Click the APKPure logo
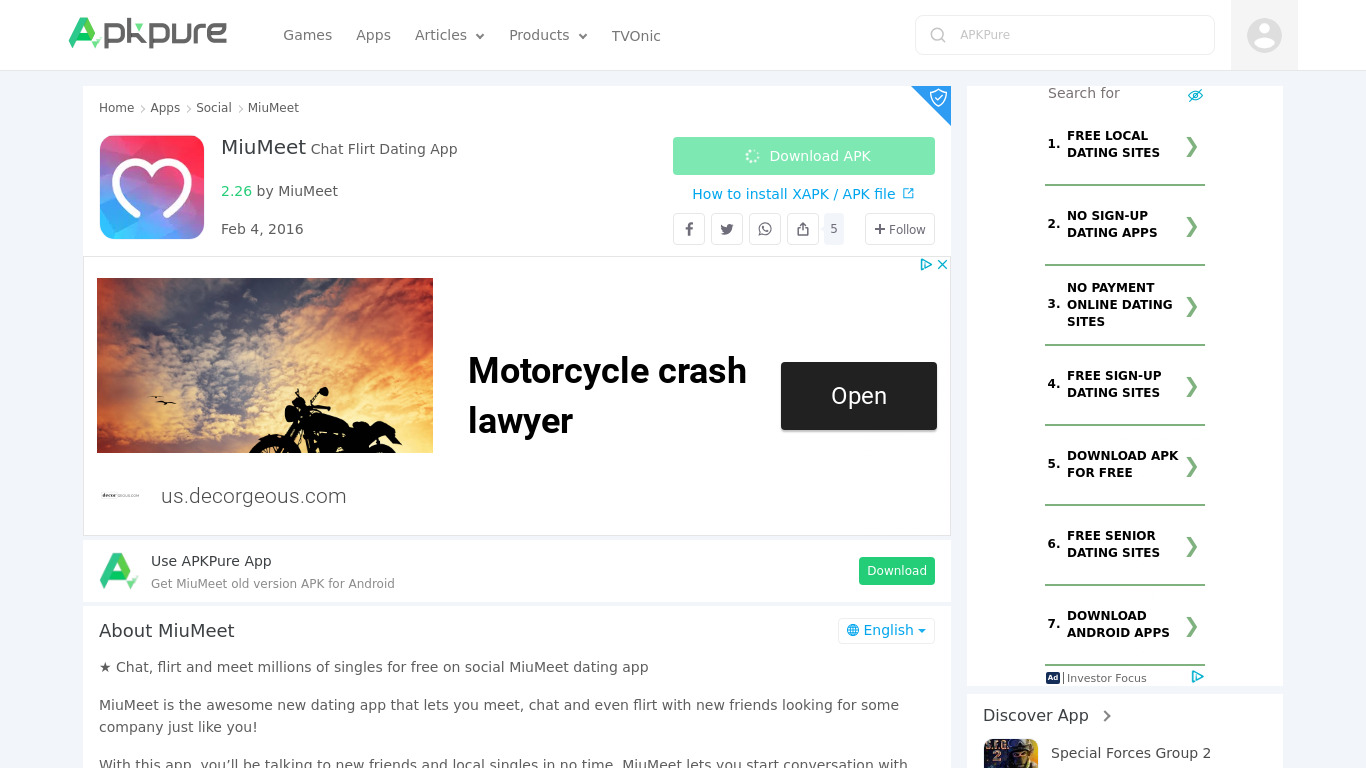 click(x=148, y=34)
